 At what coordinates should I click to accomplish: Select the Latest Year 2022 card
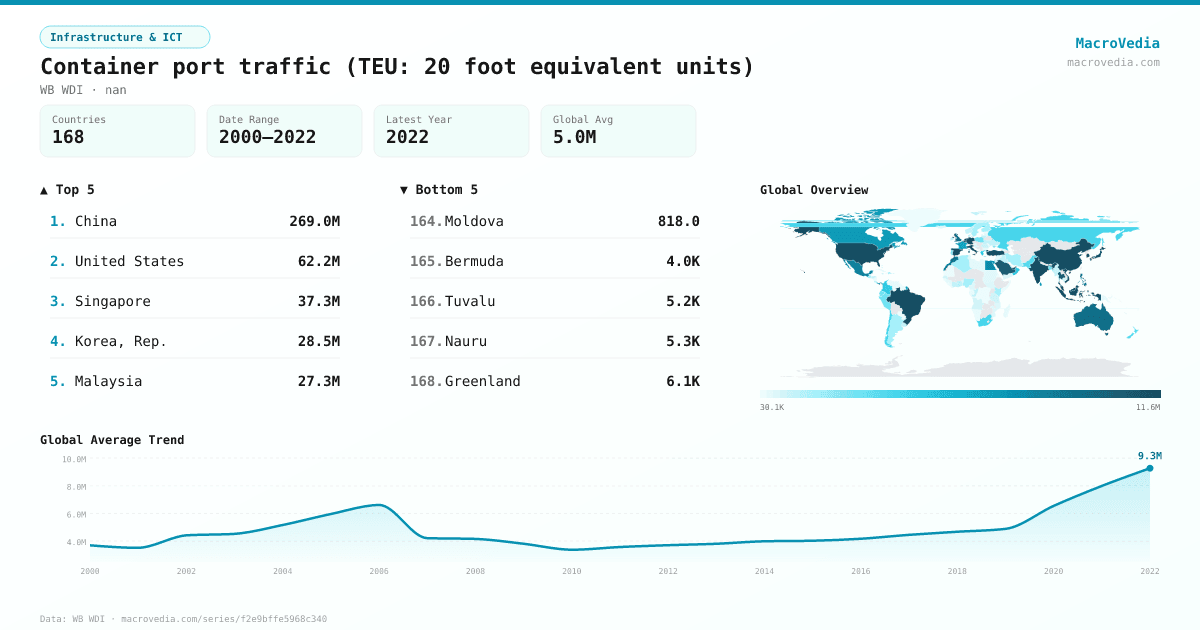pyautogui.click(x=451, y=131)
